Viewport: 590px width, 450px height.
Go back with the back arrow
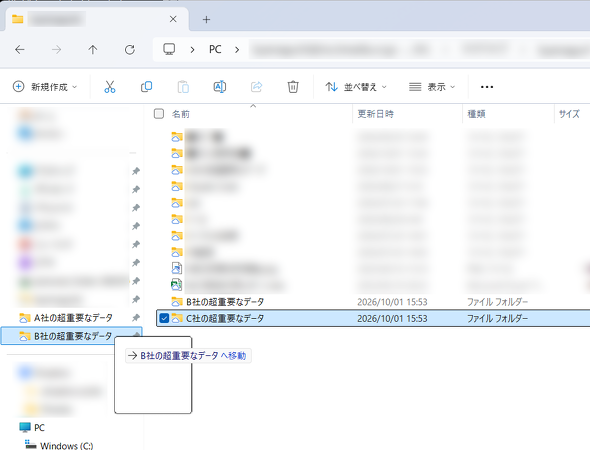tap(20, 49)
